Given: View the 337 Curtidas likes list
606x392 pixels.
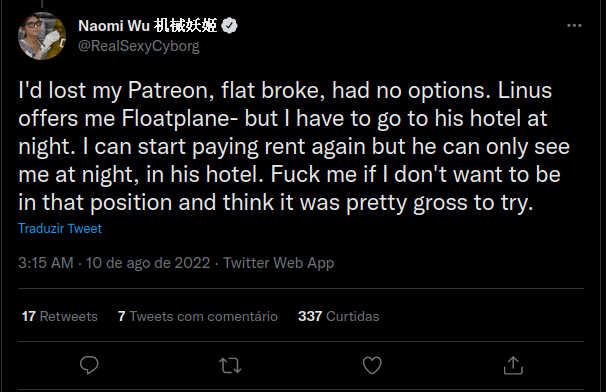Looking at the screenshot, I should pos(339,316).
